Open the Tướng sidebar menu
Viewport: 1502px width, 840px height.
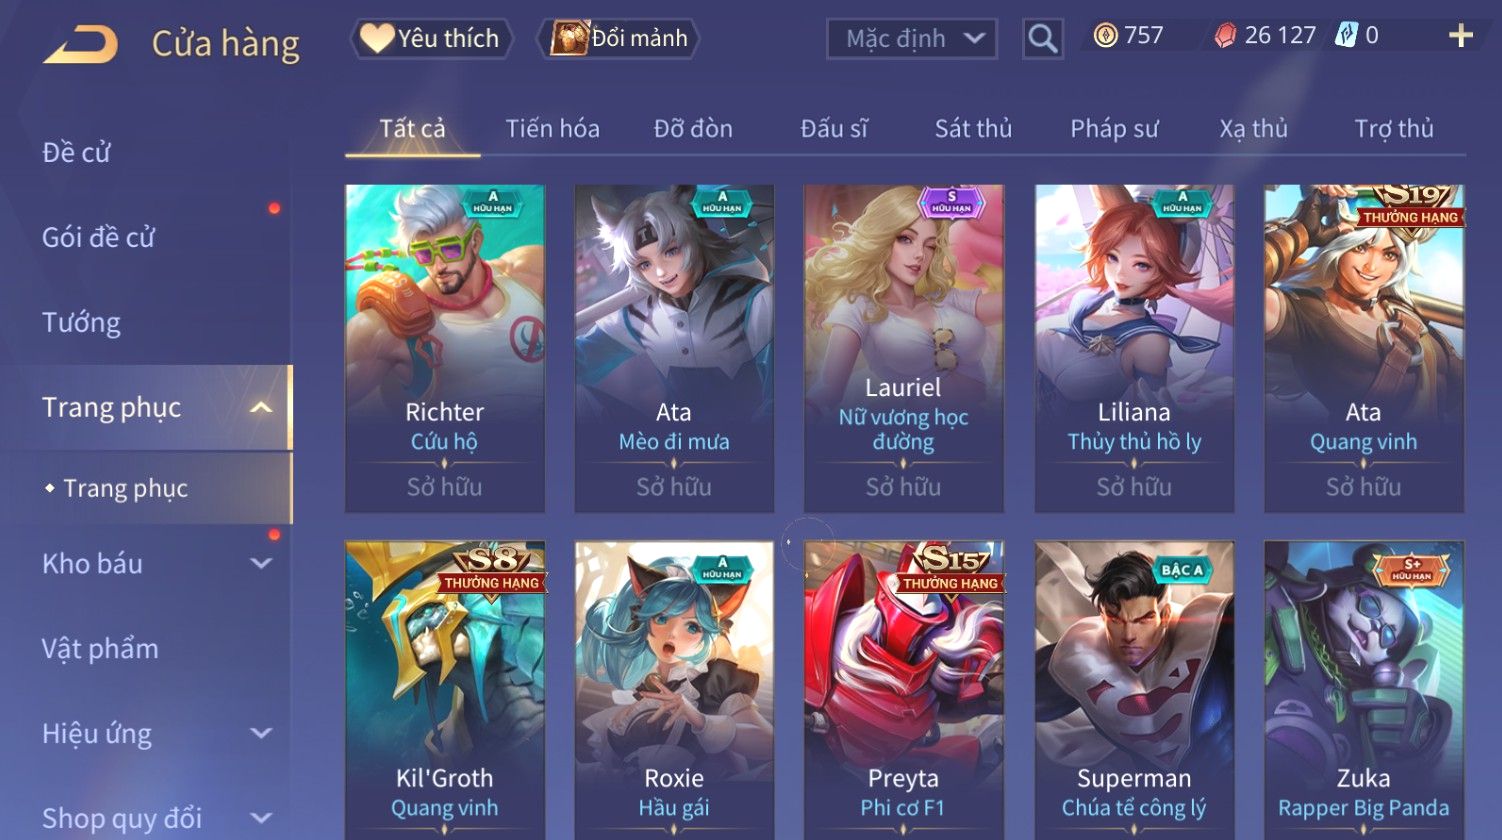pyautogui.click(x=81, y=323)
